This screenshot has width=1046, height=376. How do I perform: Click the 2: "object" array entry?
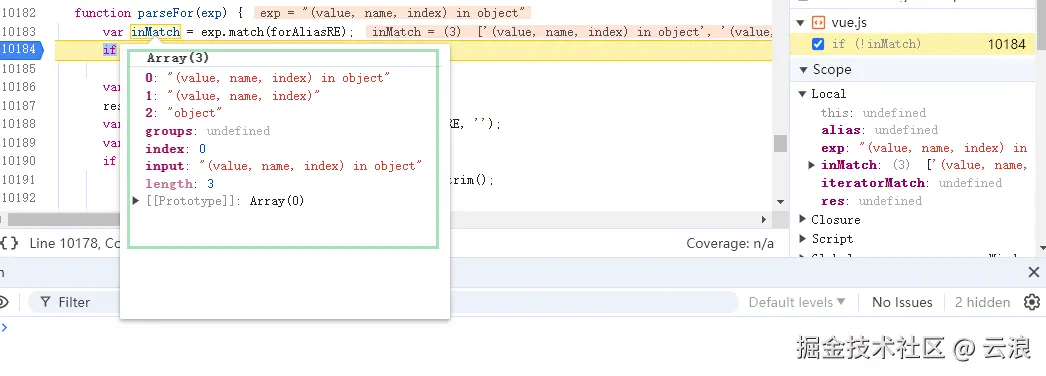click(x=184, y=113)
